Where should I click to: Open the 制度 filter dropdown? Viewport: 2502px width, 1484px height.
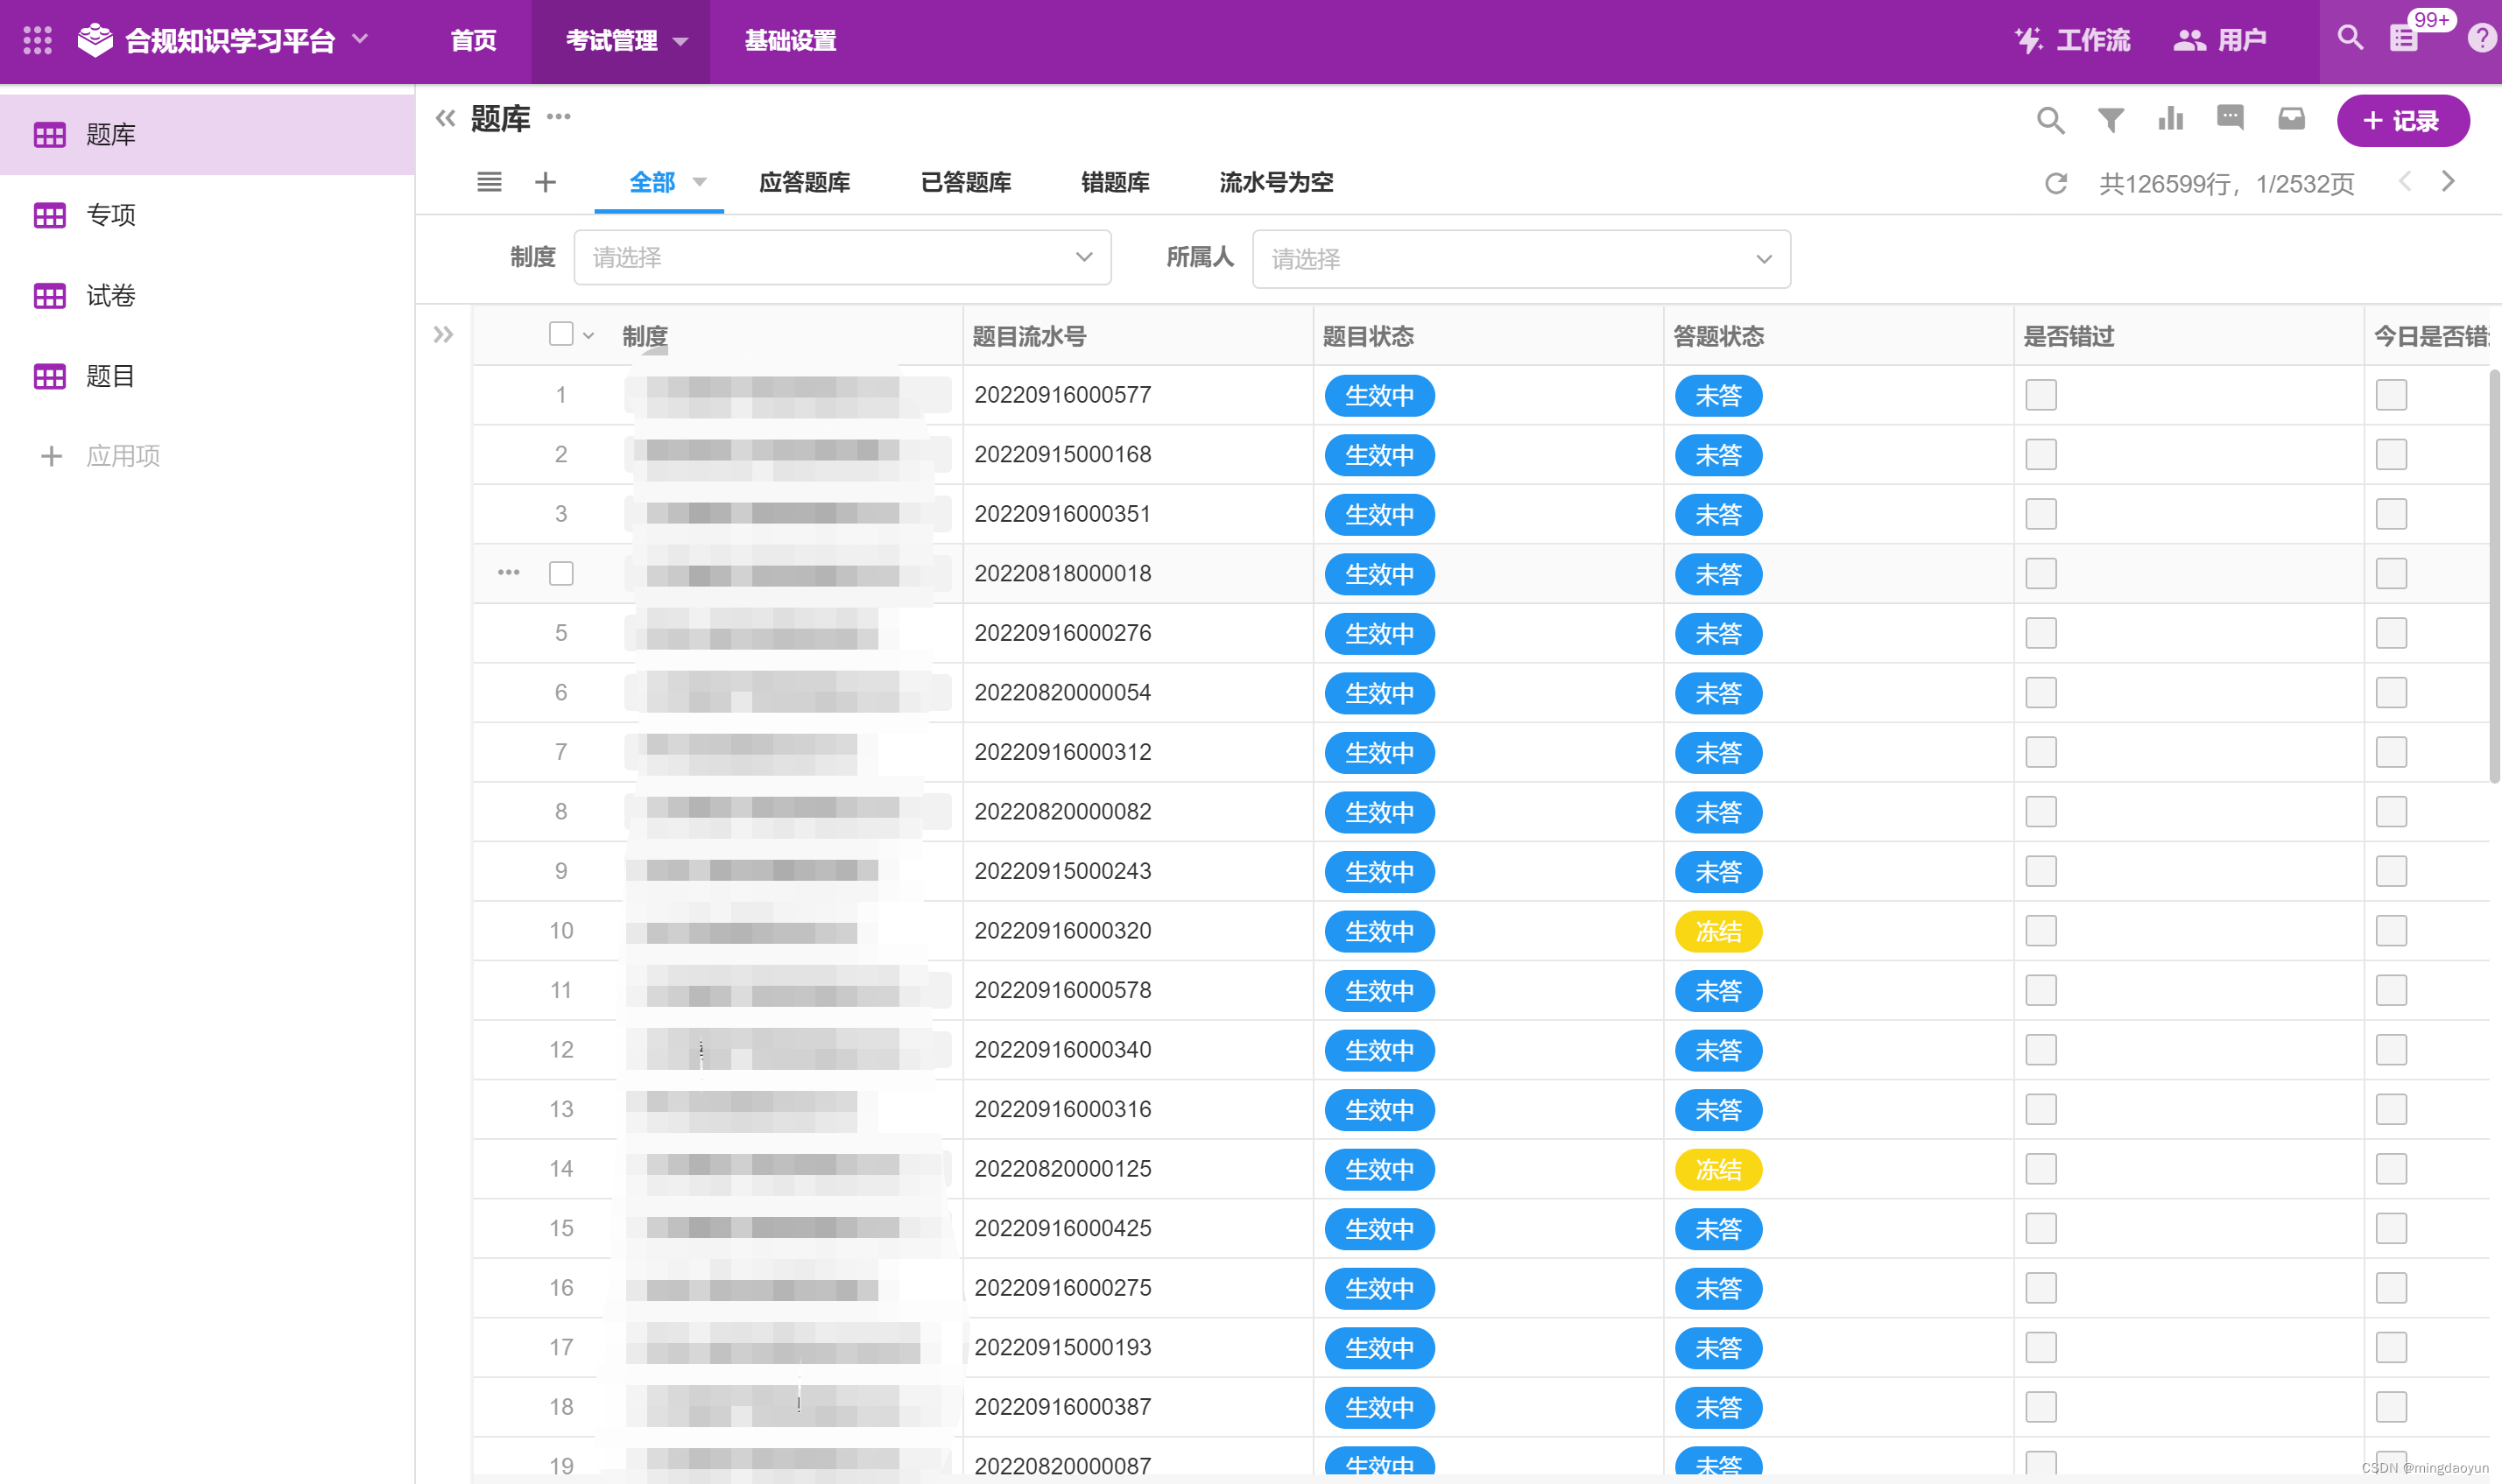[x=842, y=258]
